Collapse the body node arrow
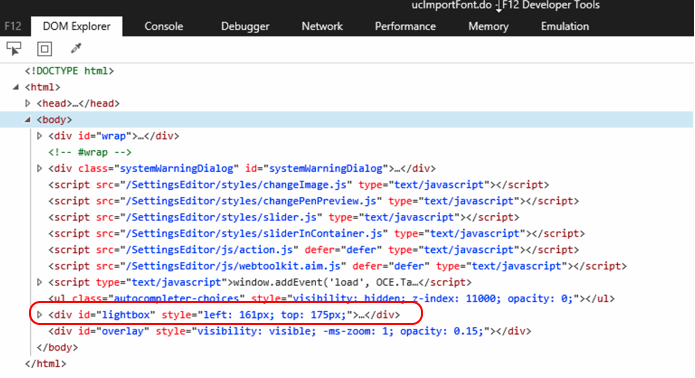Viewport: 695px width, 378px height. [x=27, y=119]
